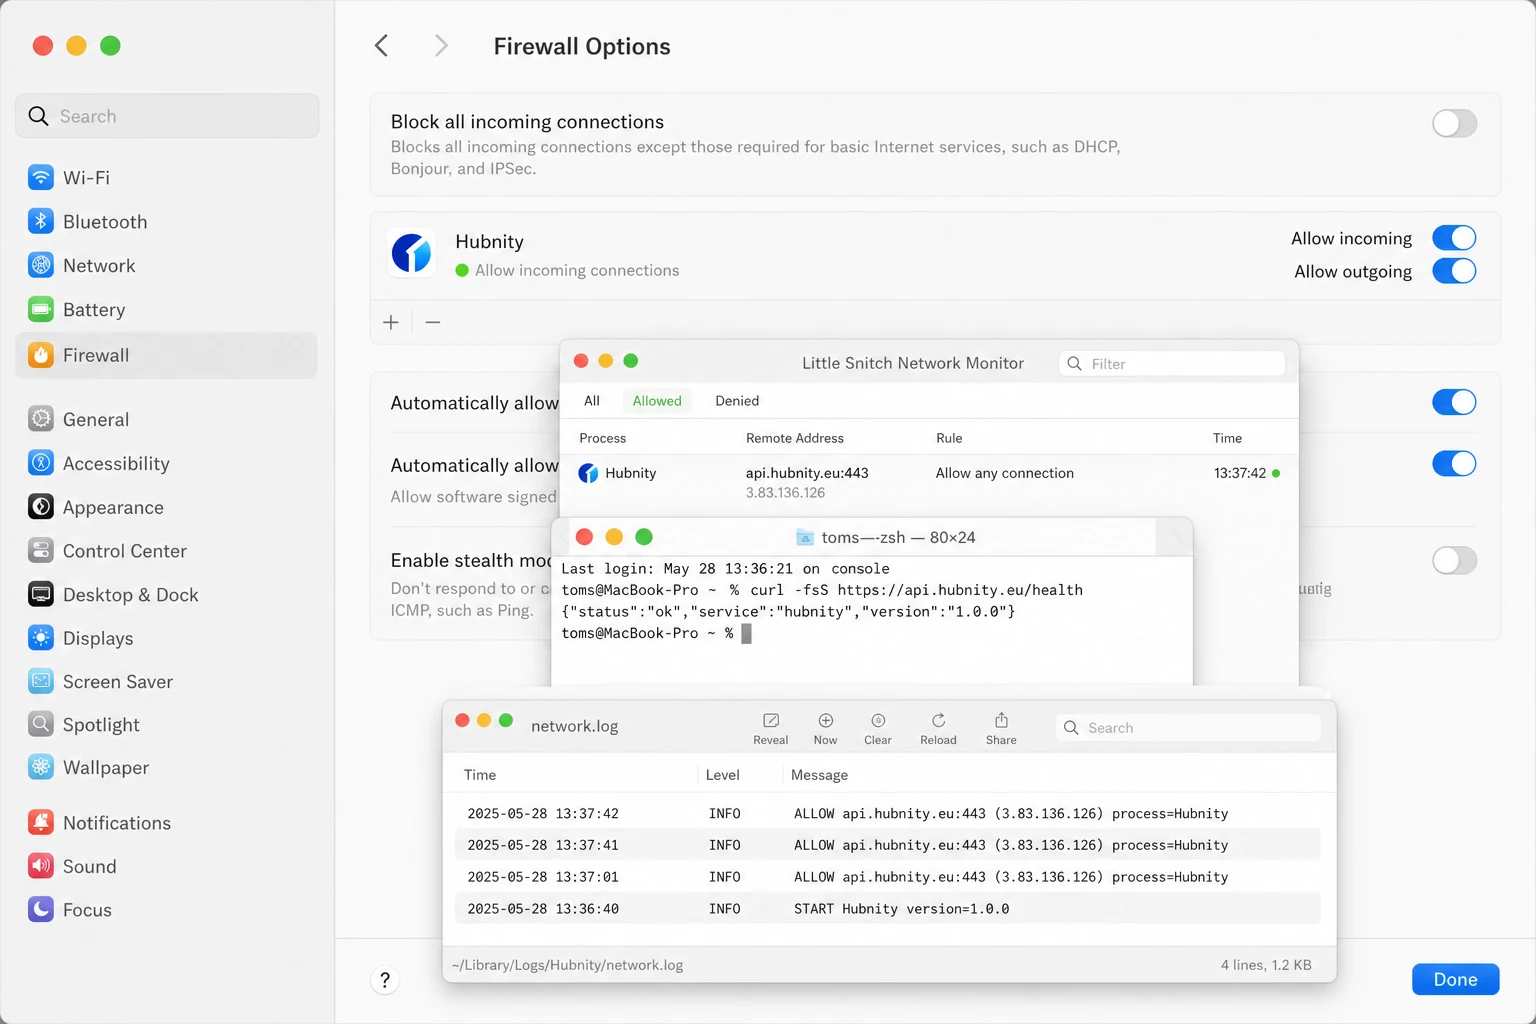Click Rule column header in Little Snitch
This screenshot has height=1024, width=1536.
(949, 438)
